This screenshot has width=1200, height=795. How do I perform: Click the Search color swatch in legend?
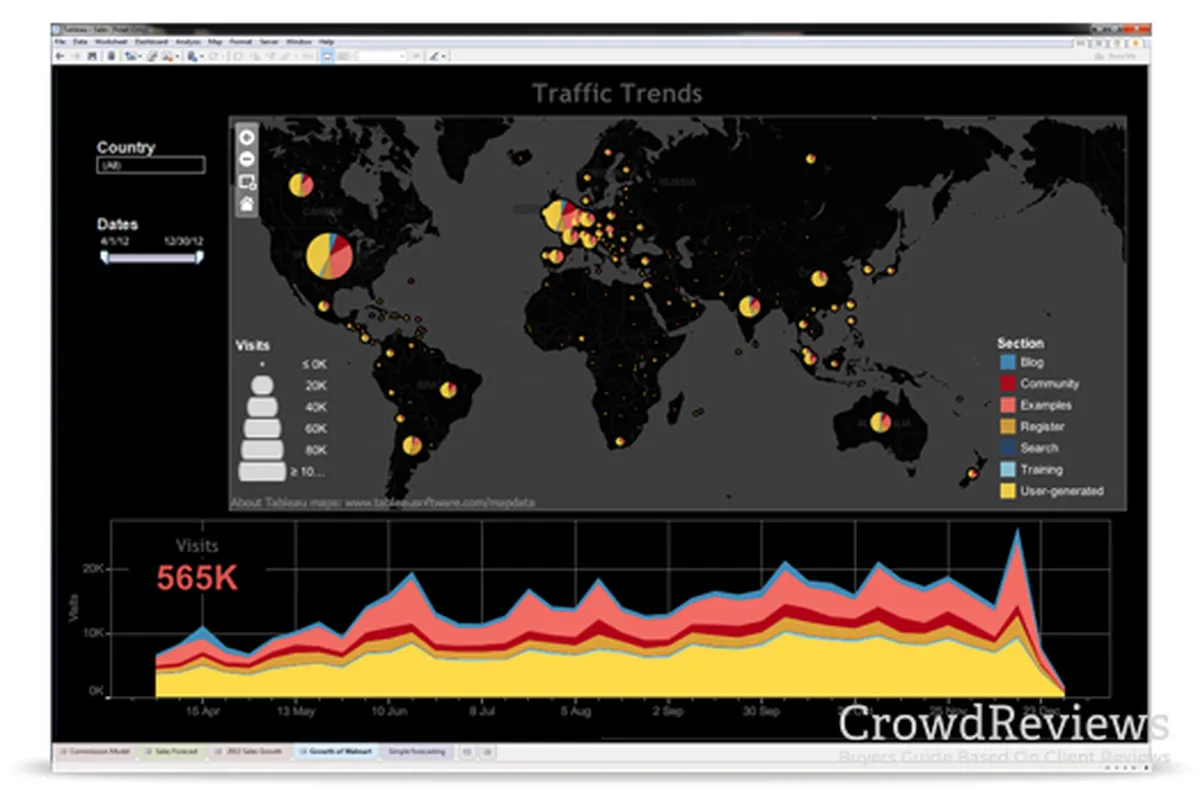point(1007,448)
